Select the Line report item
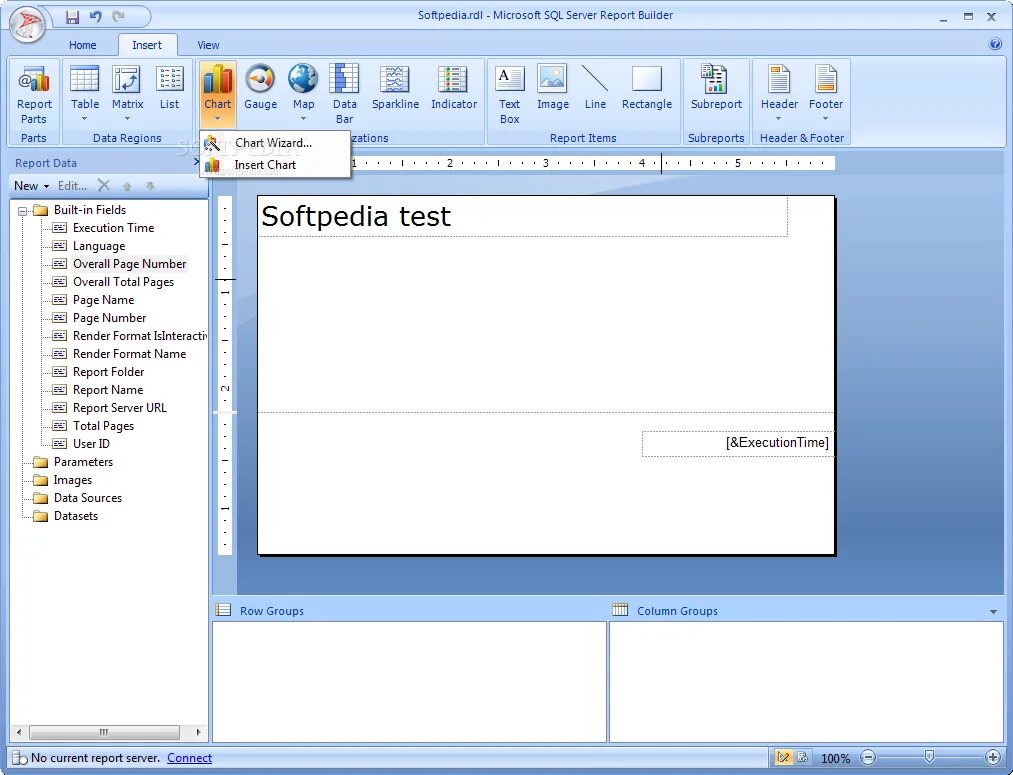This screenshot has height=775, width=1013. (595, 88)
